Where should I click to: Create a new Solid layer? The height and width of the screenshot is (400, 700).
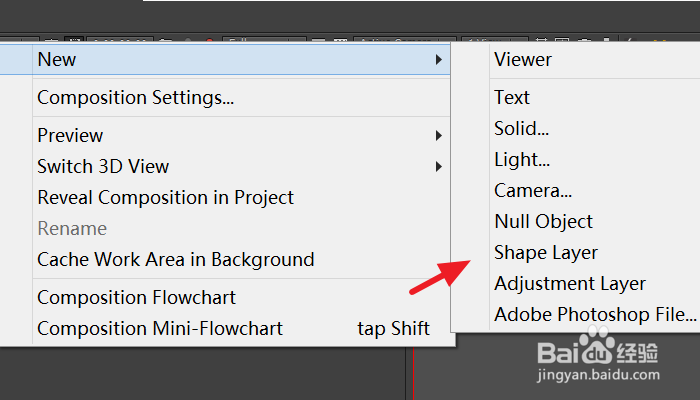[521, 128]
